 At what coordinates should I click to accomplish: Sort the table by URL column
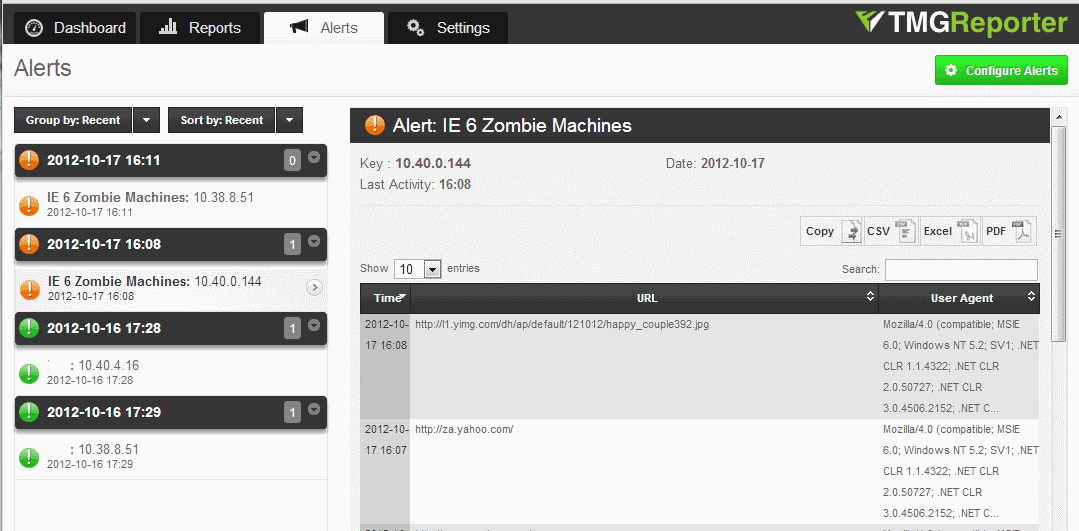(645, 298)
